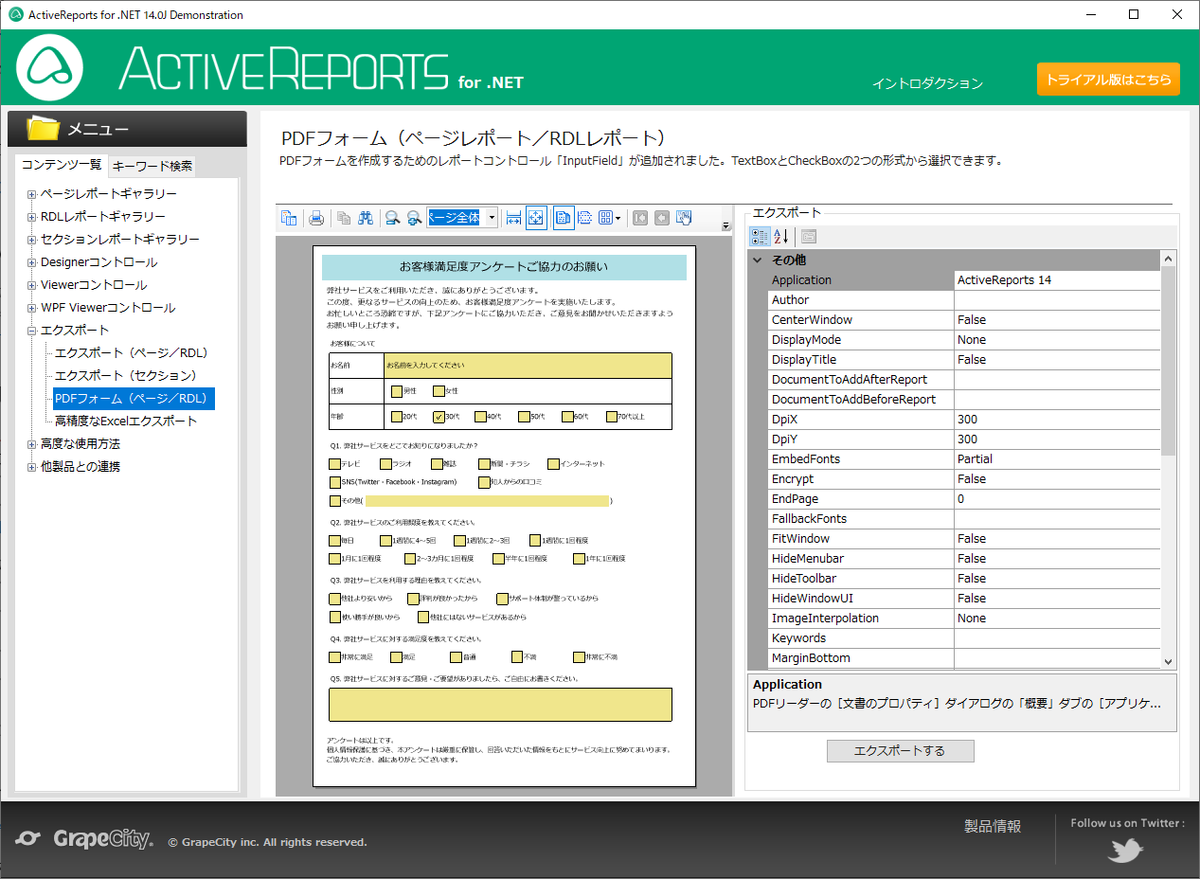
Task: Check the 毎日 checkbox in Q2
Action: [334, 541]
